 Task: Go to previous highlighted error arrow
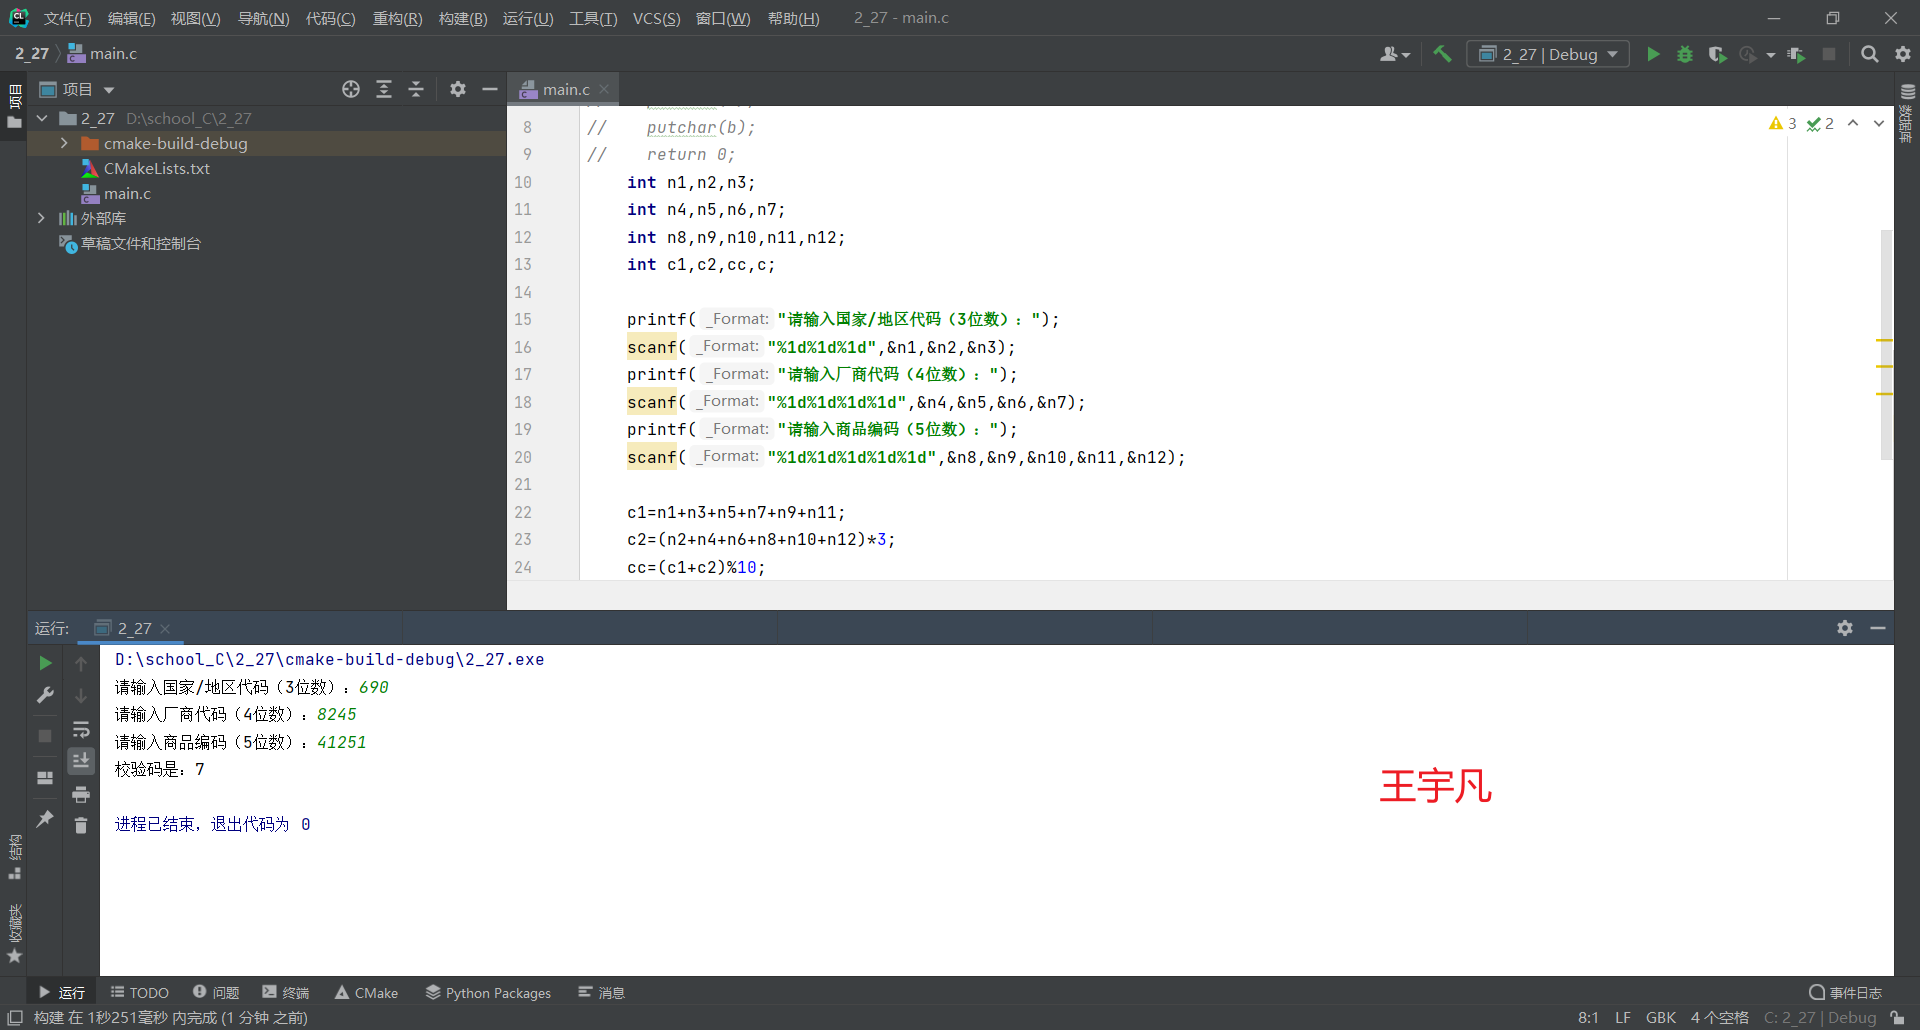click(x=1853, y=123)
